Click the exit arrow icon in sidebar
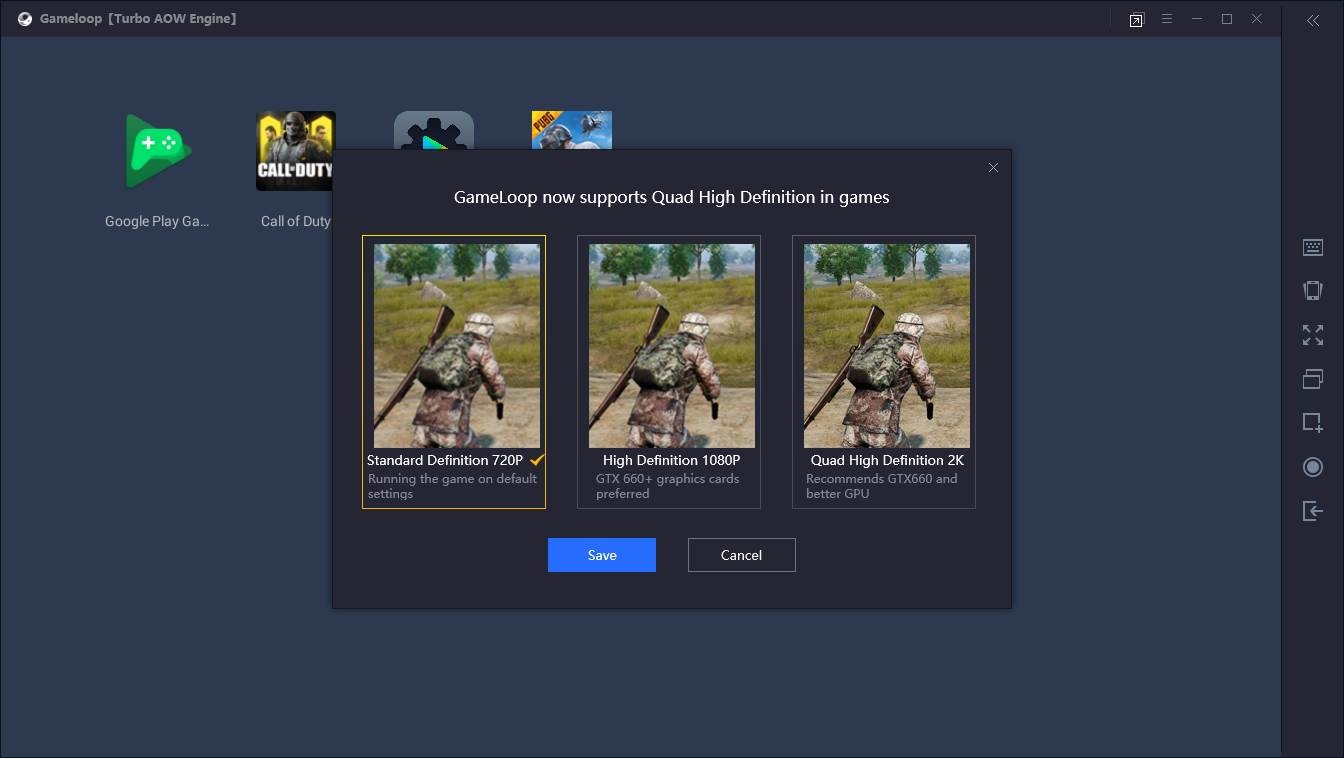This screenshot has height=758, width=1344. (x=1313, y=511)
